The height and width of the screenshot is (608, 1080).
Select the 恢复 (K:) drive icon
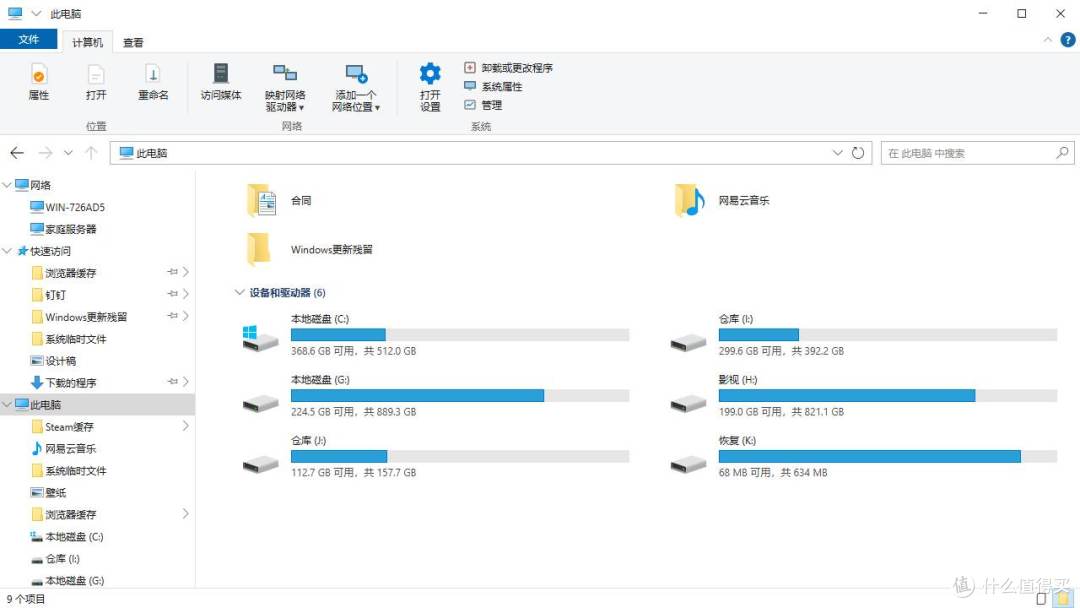click(x=688, y=464)
